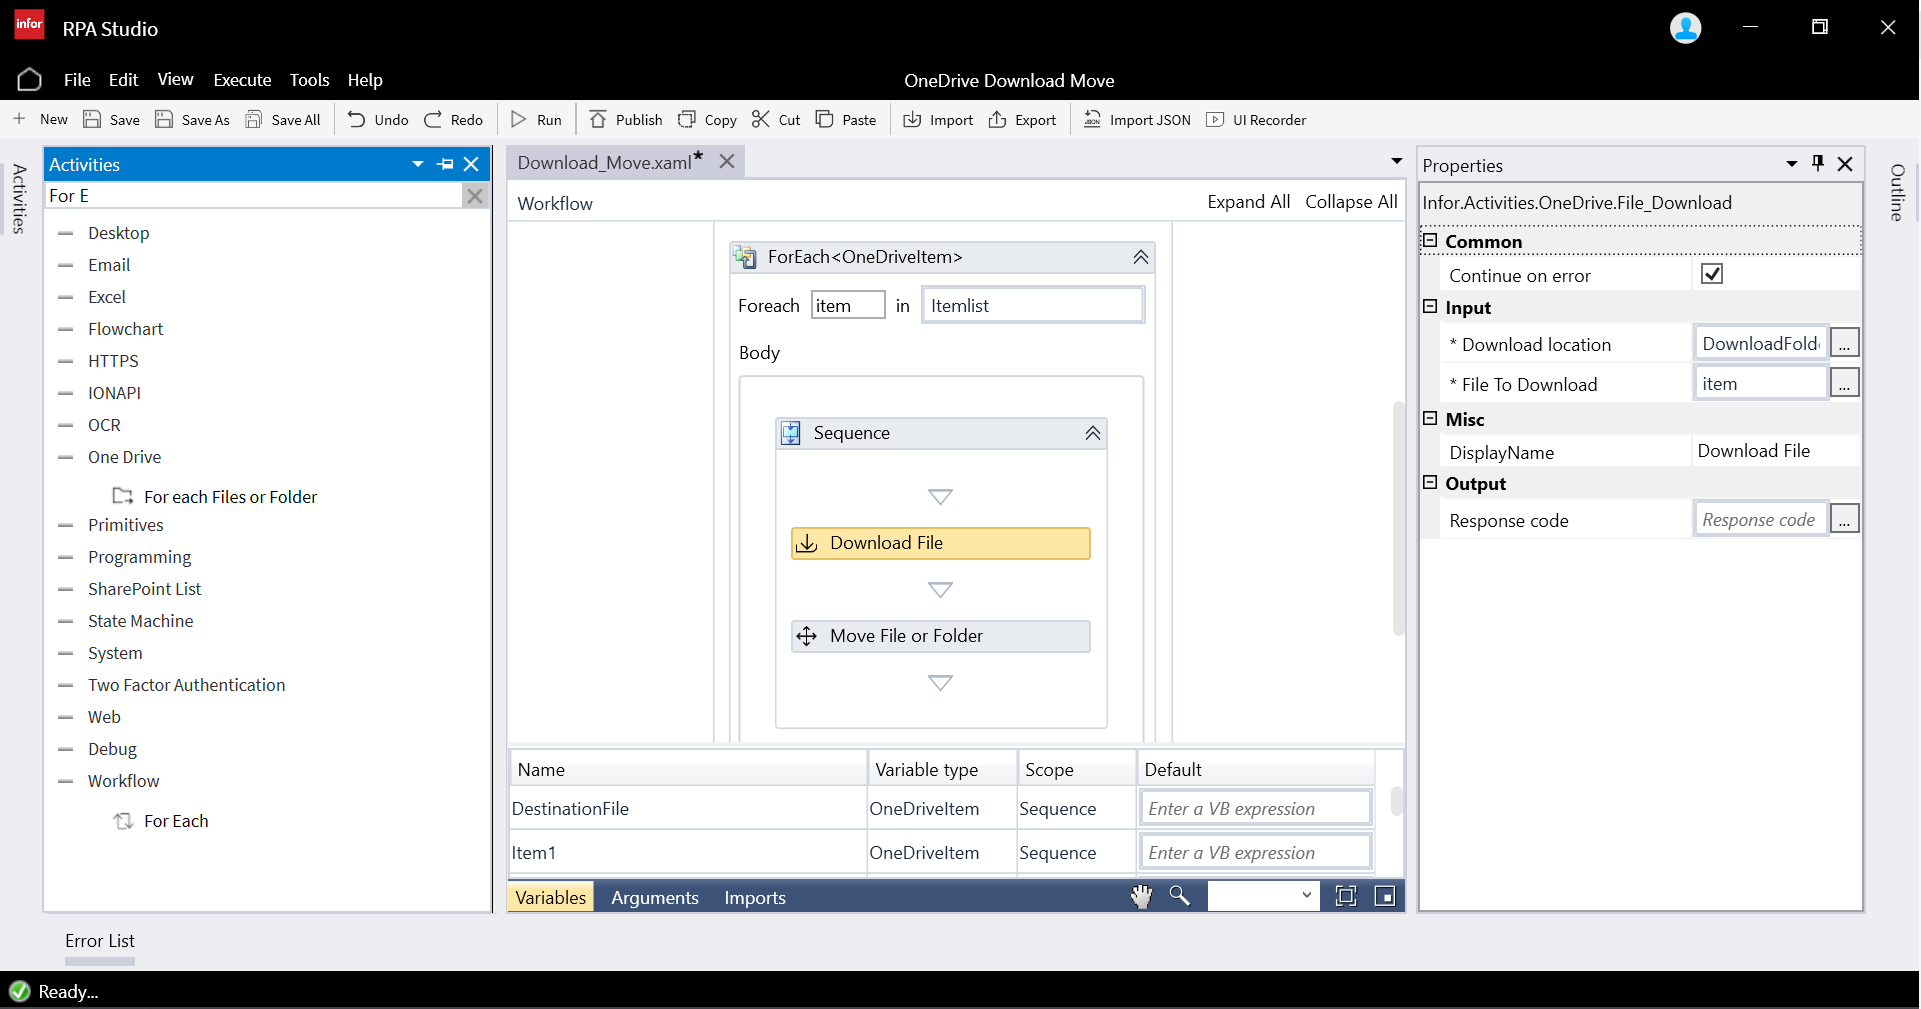
Task: Click the Expand All link
Action: tap(1248, 202)
